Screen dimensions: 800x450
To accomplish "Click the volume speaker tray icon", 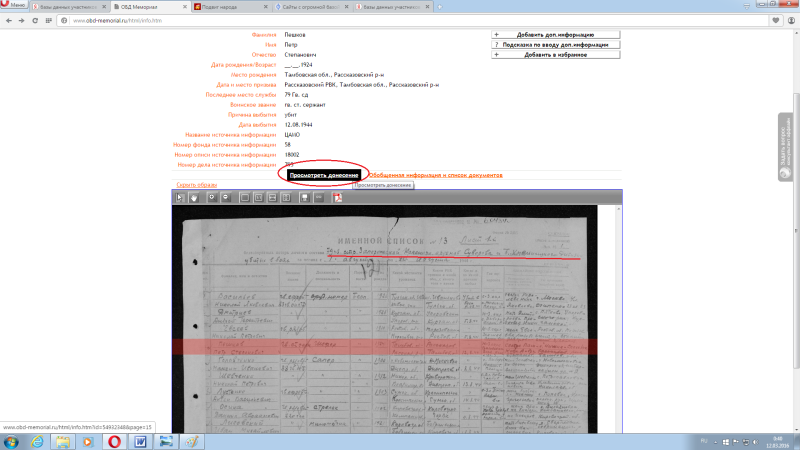I will click(756, 442).
